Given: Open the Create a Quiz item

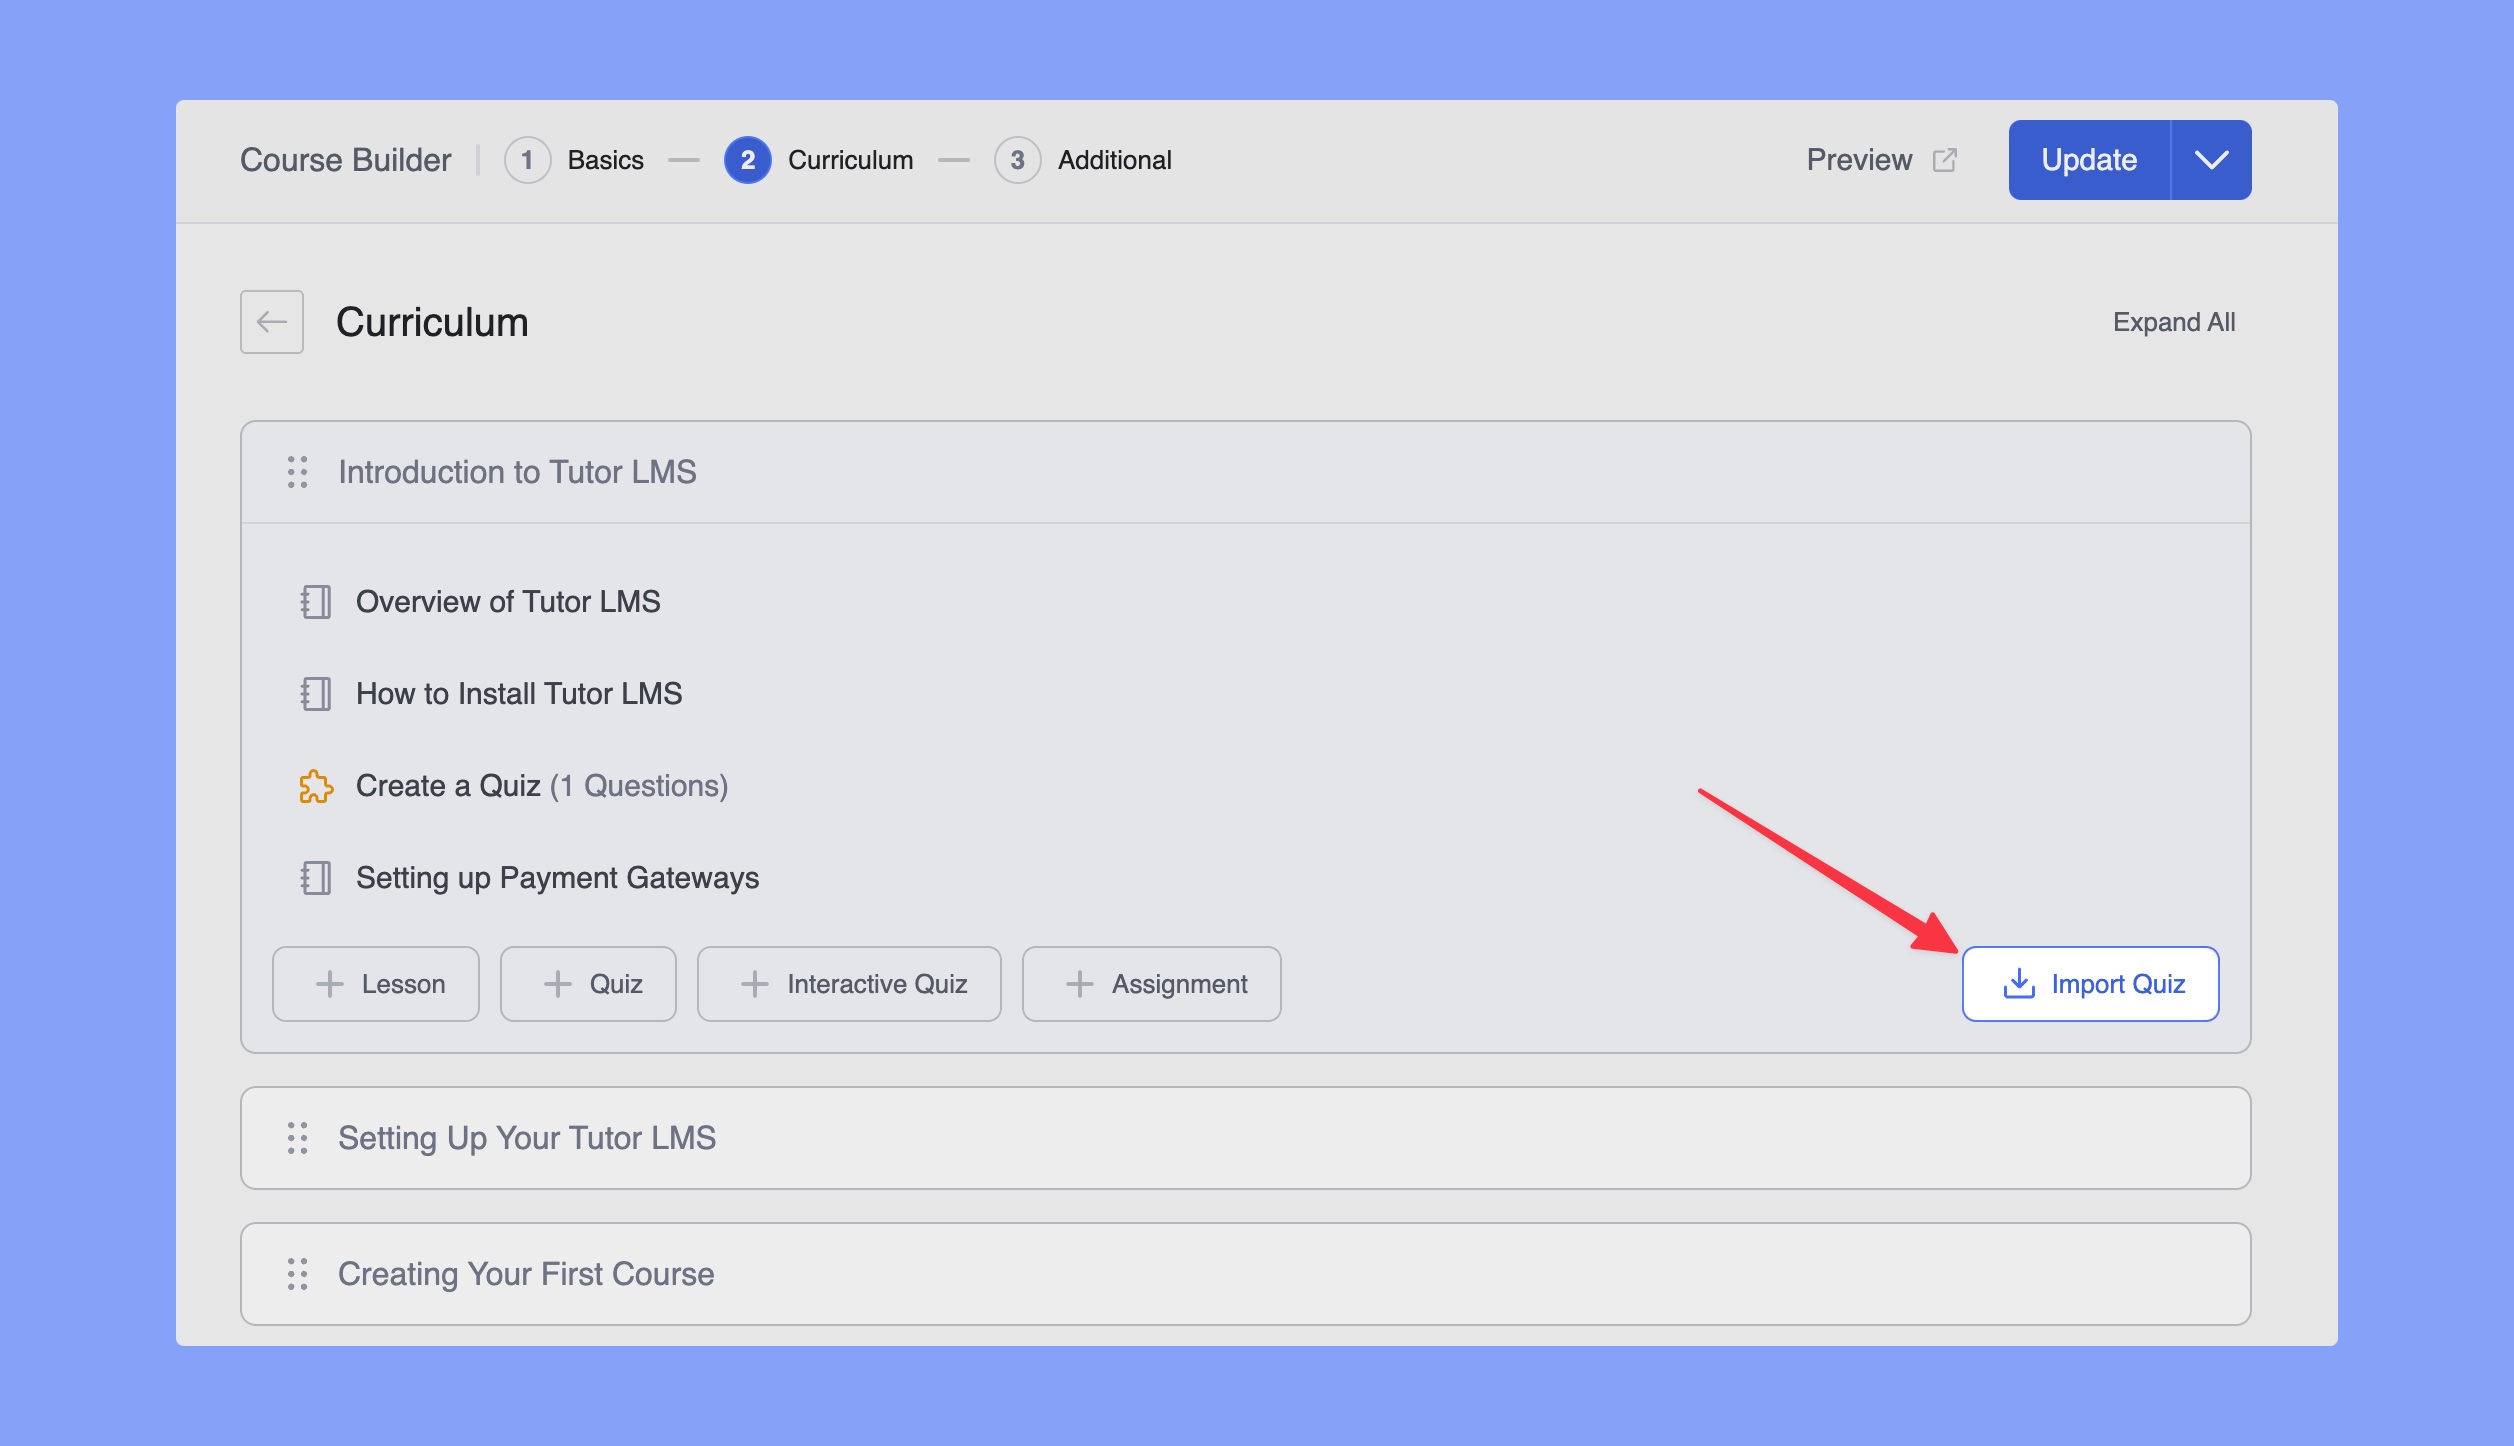Looking at the screenshot, I should pos(542,786).
